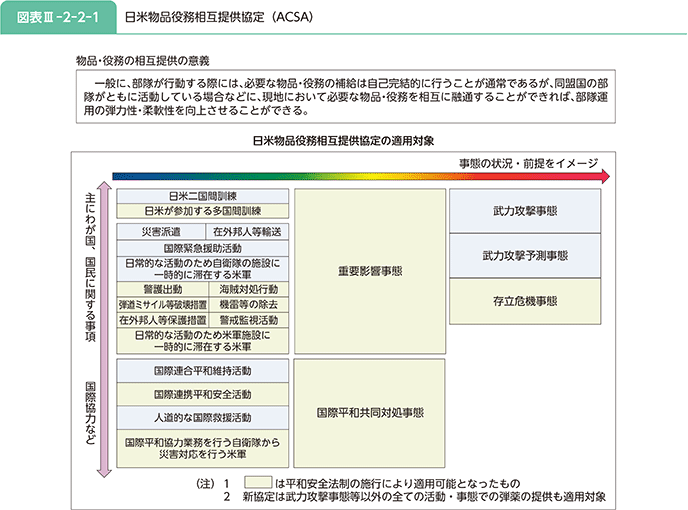Click the 日常的な活動のため自衛隊の施設に cell

pos(203,269)
